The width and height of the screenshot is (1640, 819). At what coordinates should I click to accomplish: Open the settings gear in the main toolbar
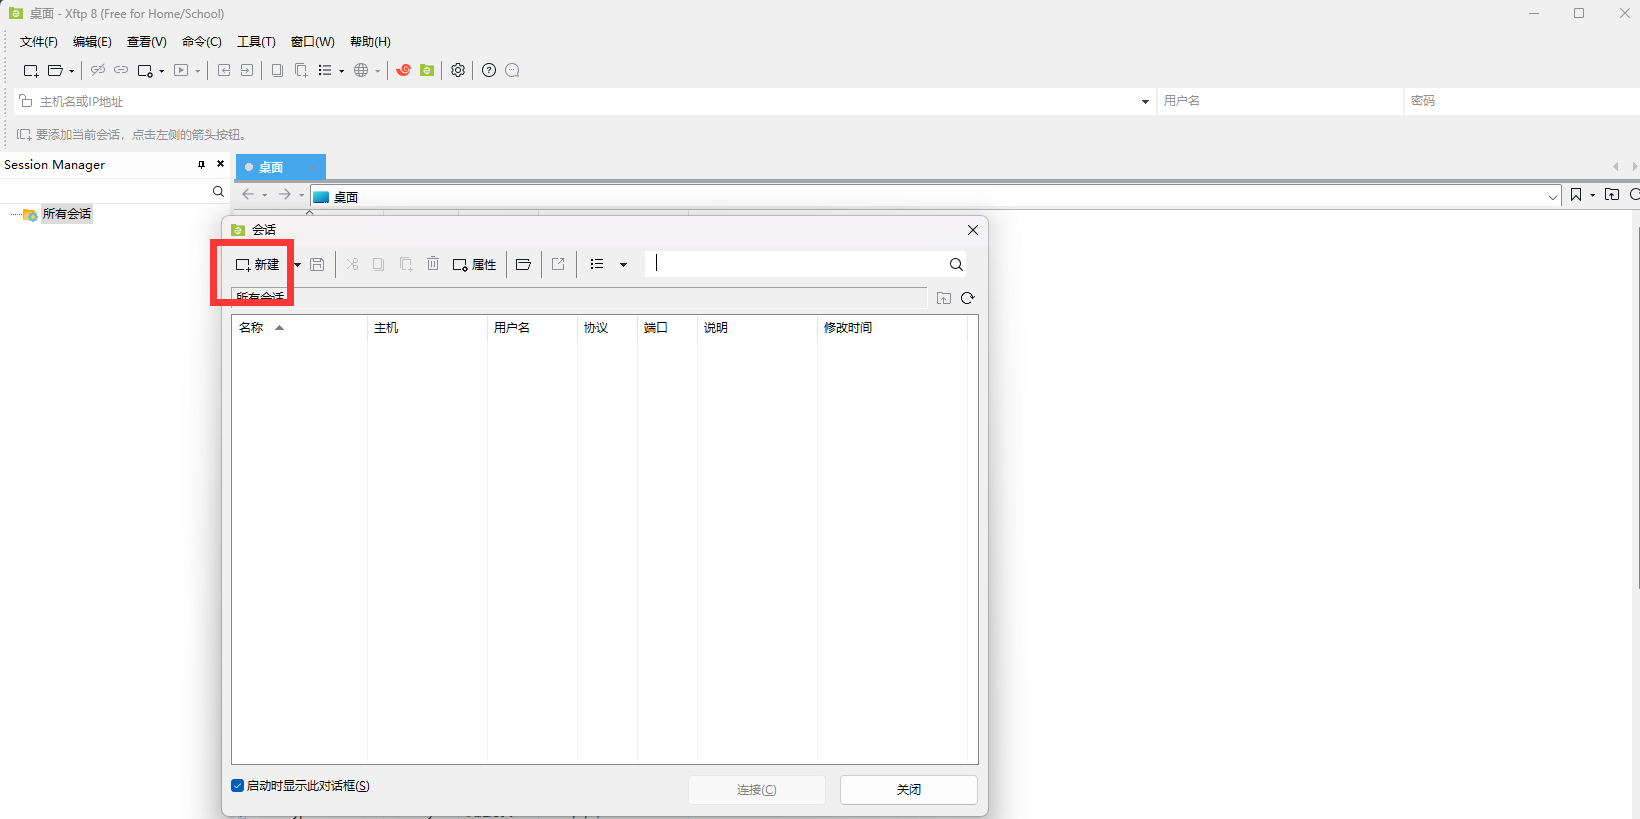458,70
